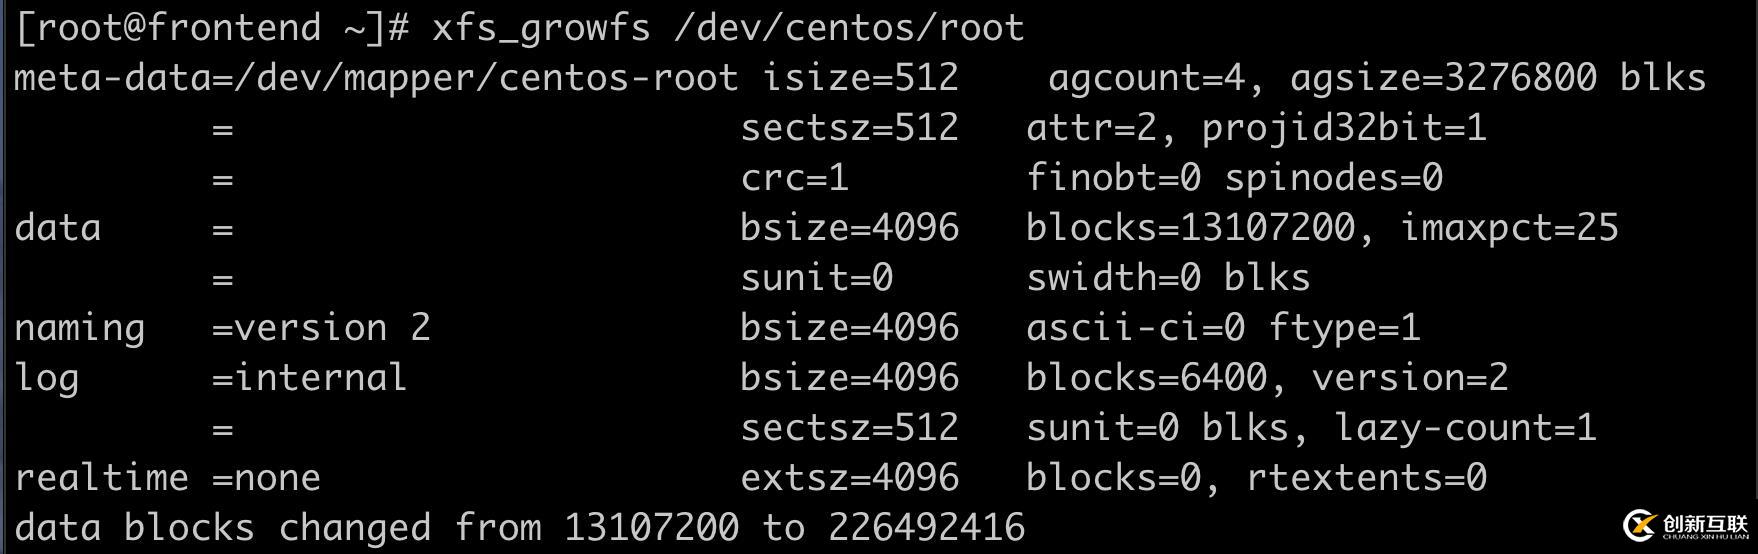Click the naming =version 2 text
Image resolution: width=1758 pixels, height=554 pixels.
coord(222,328)
